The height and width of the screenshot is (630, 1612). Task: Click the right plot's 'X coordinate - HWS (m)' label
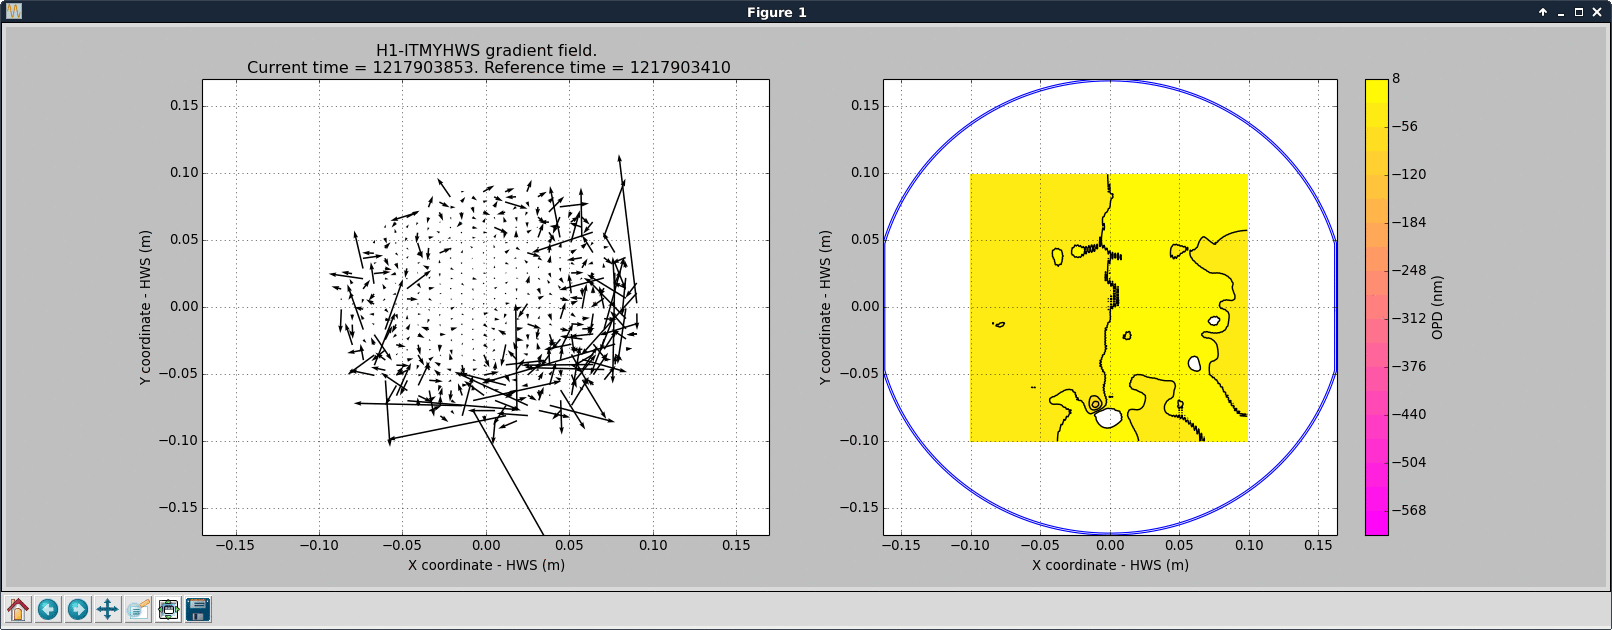coord(1110,565)
